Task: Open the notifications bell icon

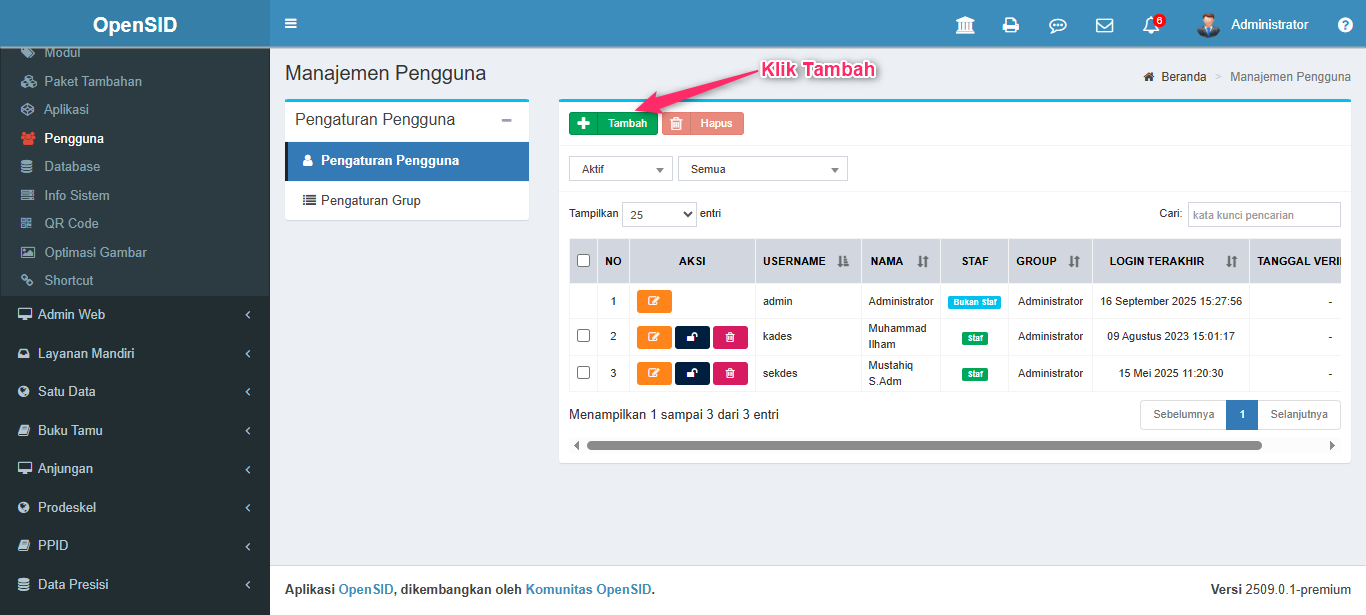Action: (1151, 26)
